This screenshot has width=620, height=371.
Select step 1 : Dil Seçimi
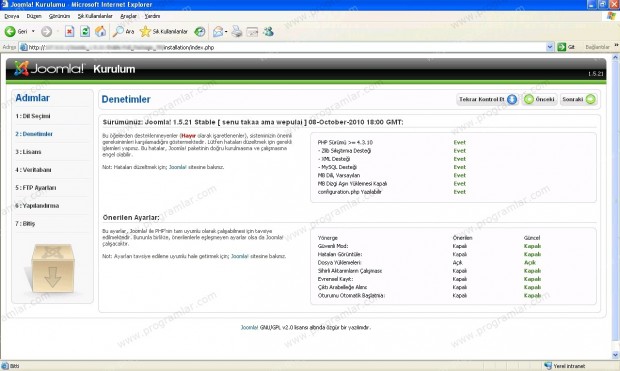click(33, 116)
